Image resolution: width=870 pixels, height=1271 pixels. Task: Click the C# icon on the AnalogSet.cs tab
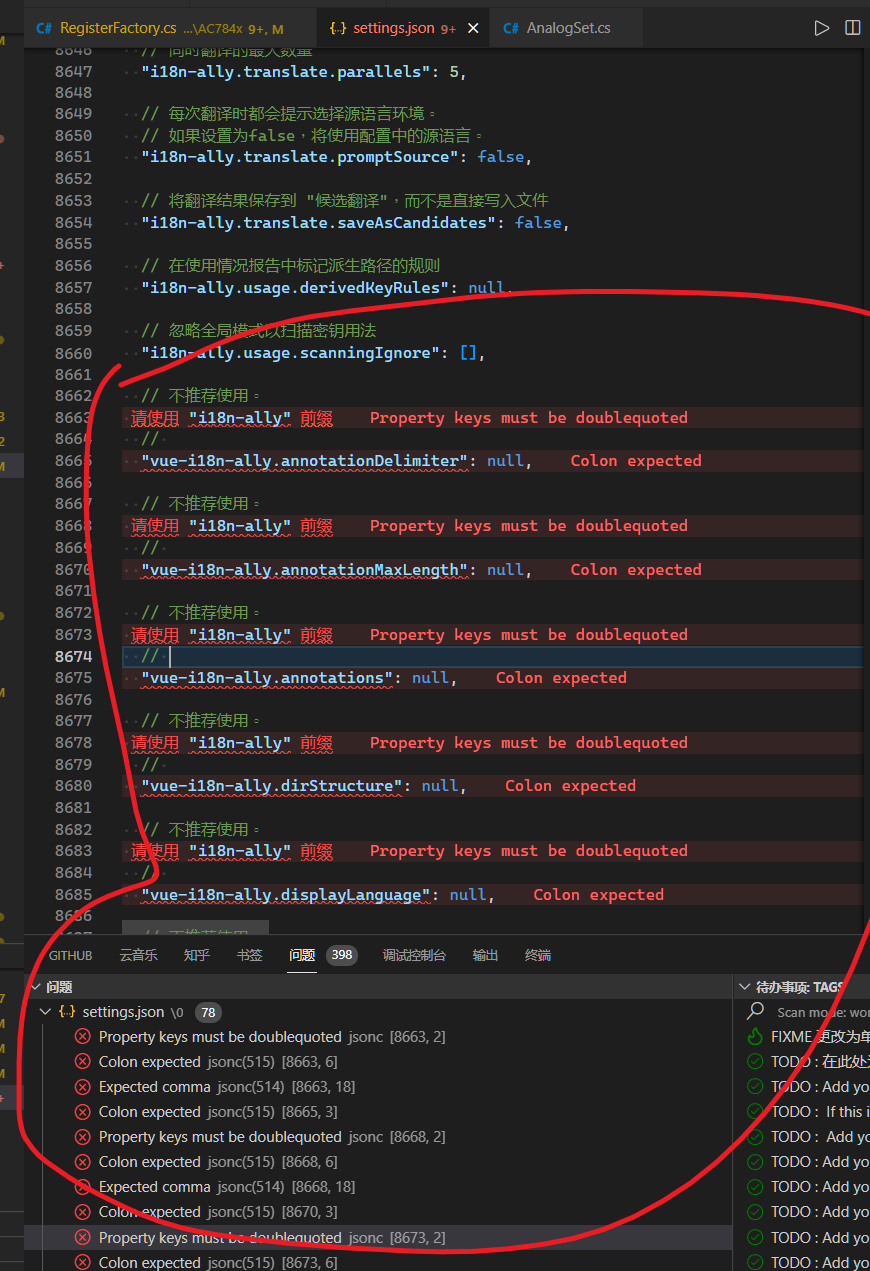[x=510, y=28]
